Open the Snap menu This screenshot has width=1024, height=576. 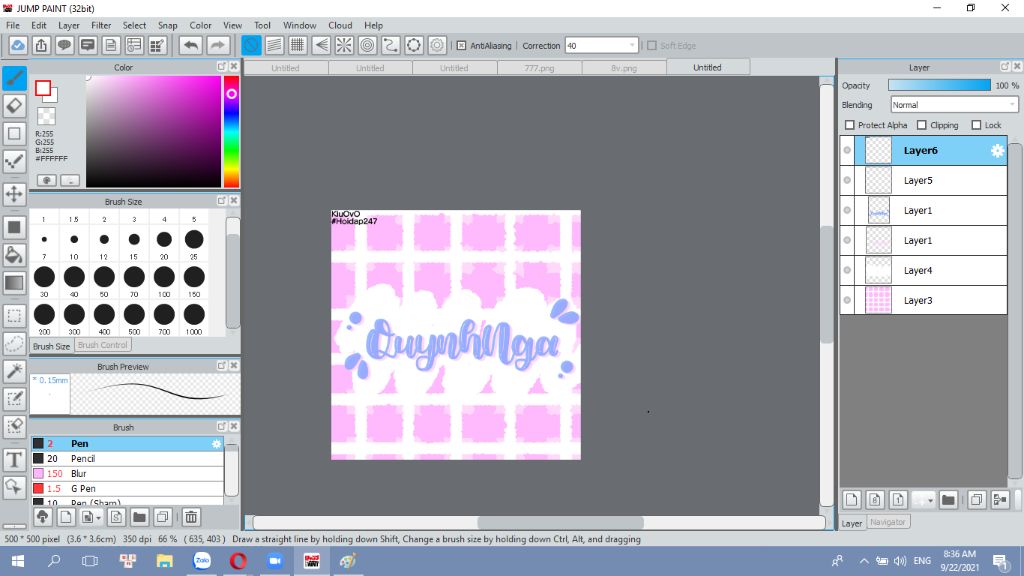(167, 25)
